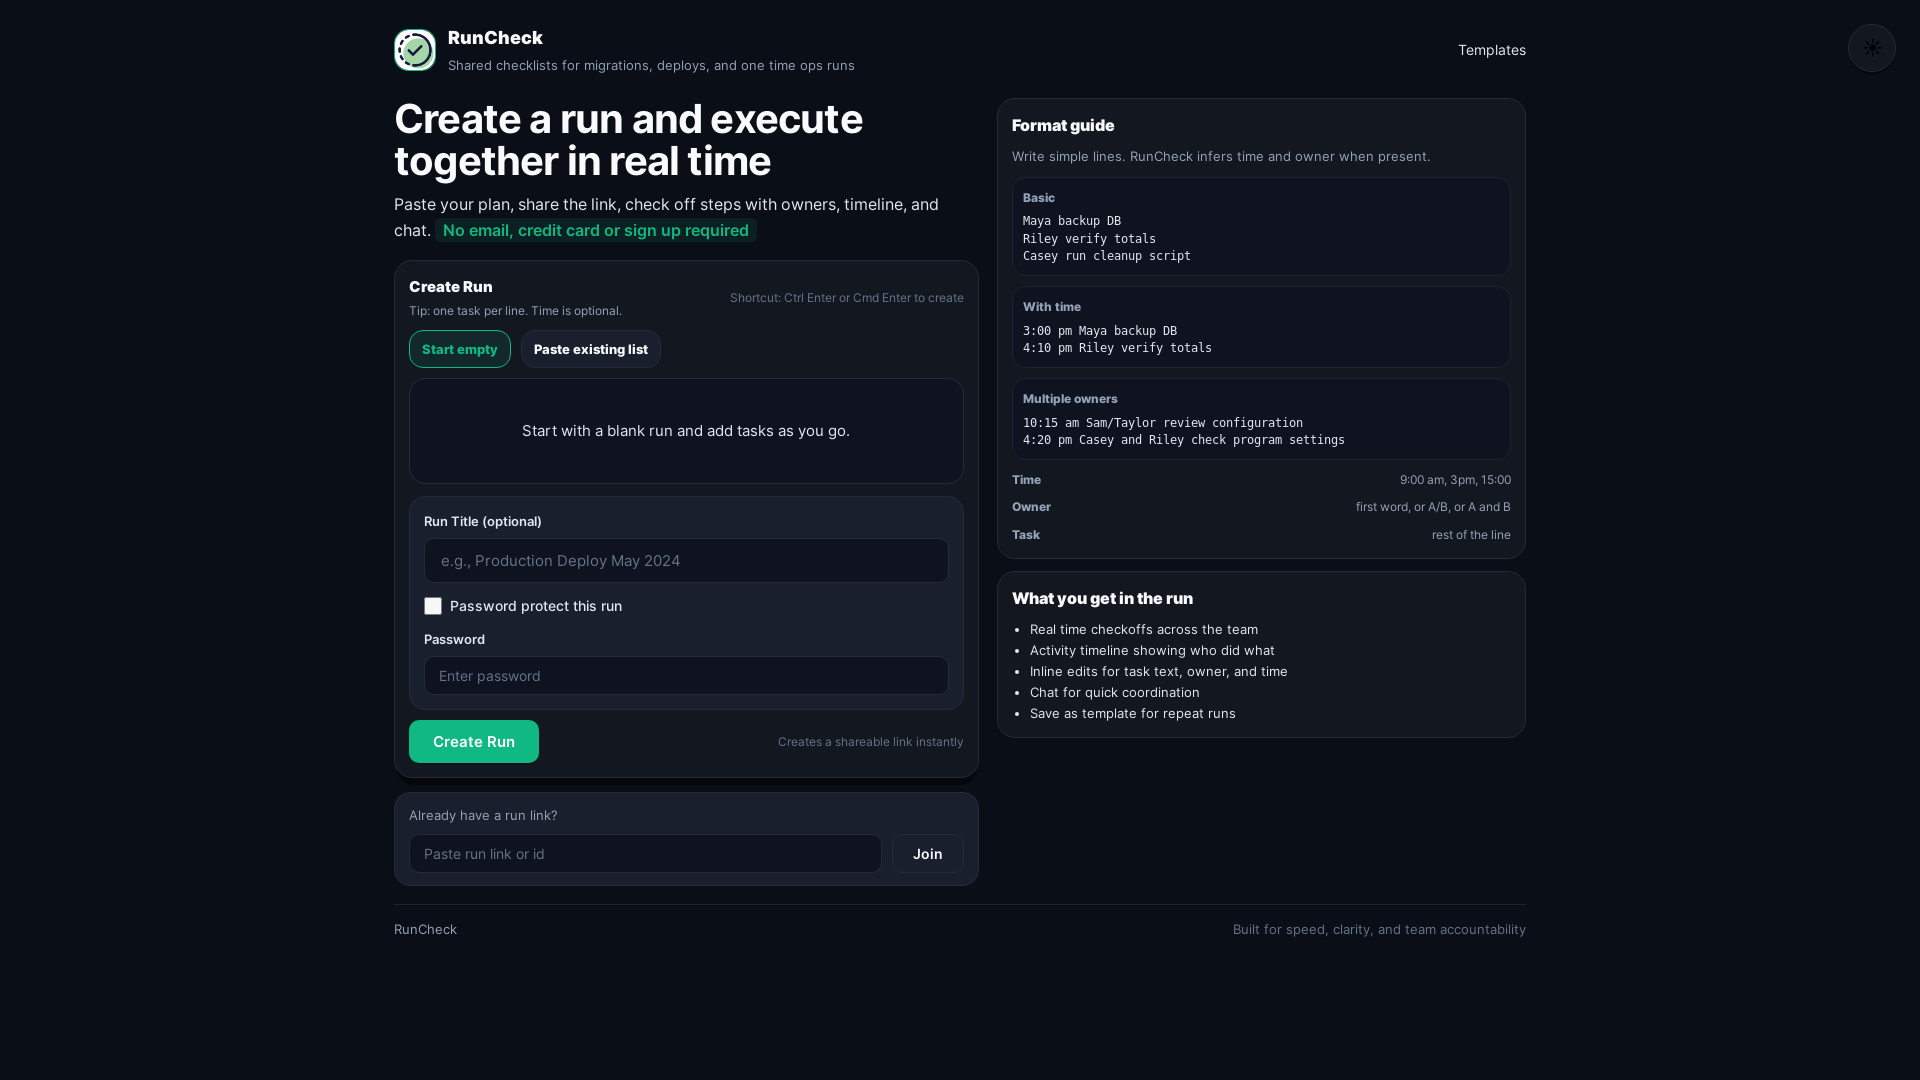Open the Templates page
The width and height of the screenshot is (1920, 1080).
point(1491,50)
